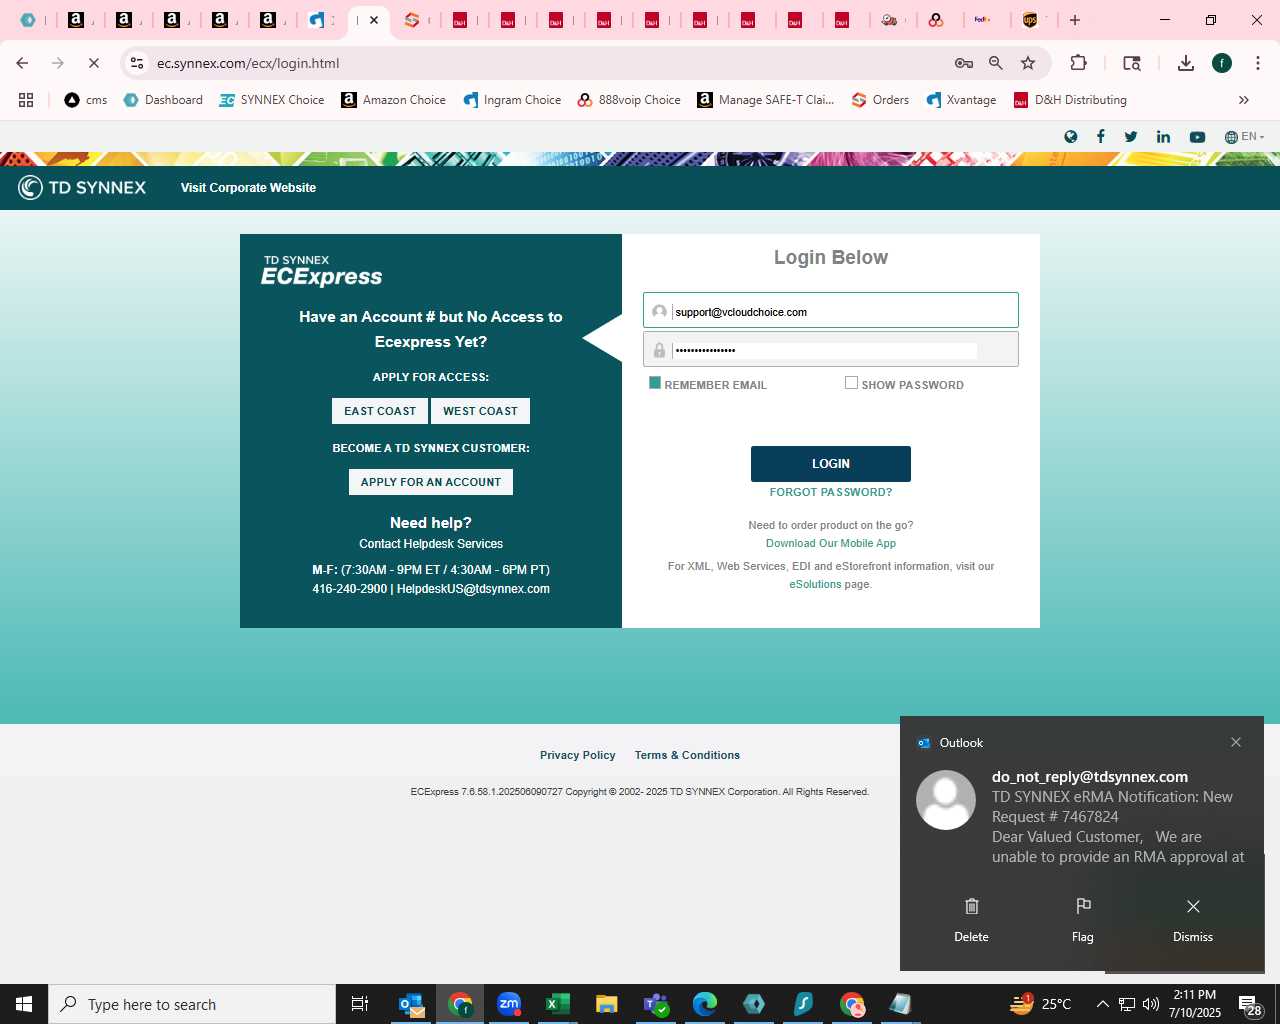Open the Action Center notifications icon
1280x1024 pixels.
tap(1250, 1004)
